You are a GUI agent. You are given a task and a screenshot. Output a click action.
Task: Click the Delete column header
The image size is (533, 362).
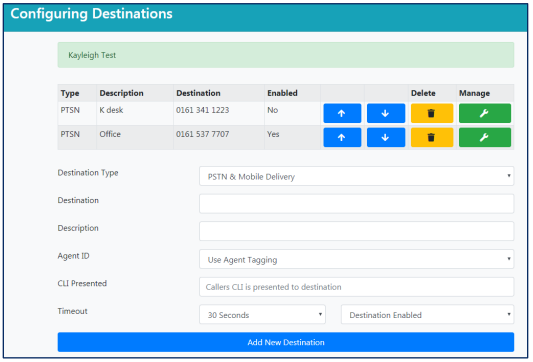click(x=423, y=93)
